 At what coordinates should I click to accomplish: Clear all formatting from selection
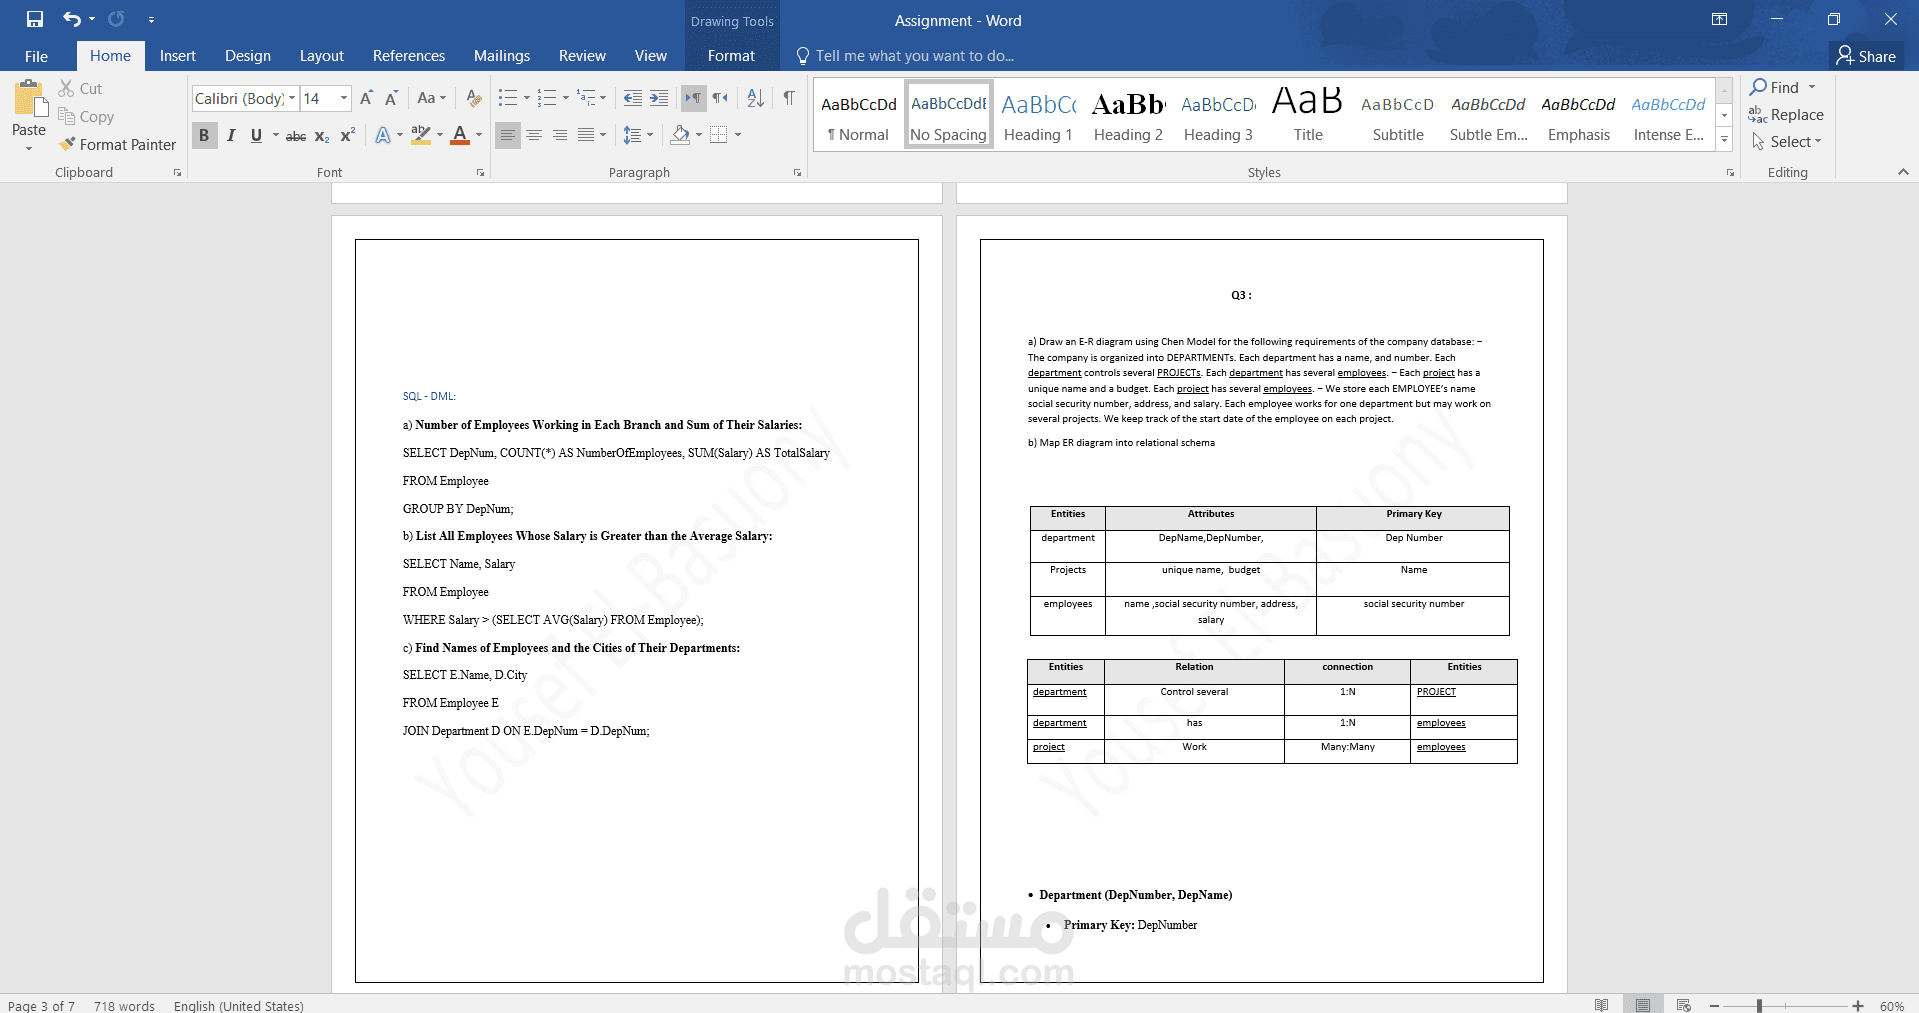pos(474,98)
